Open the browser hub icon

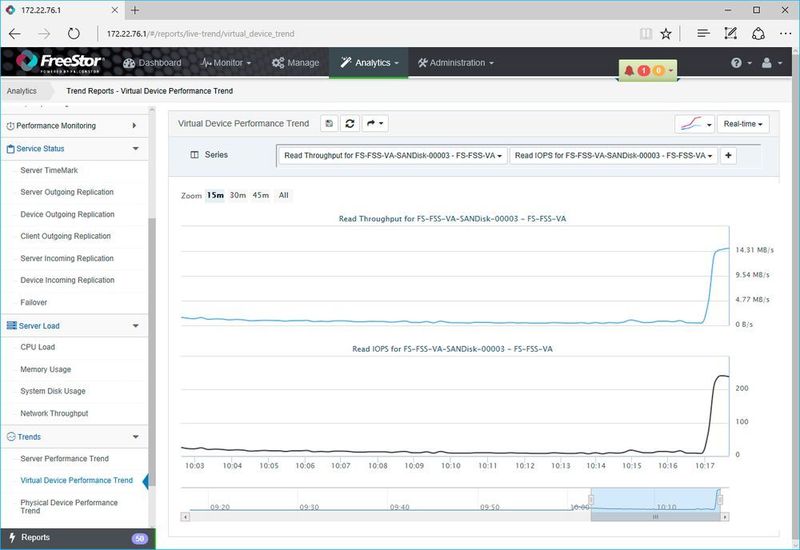703,34
